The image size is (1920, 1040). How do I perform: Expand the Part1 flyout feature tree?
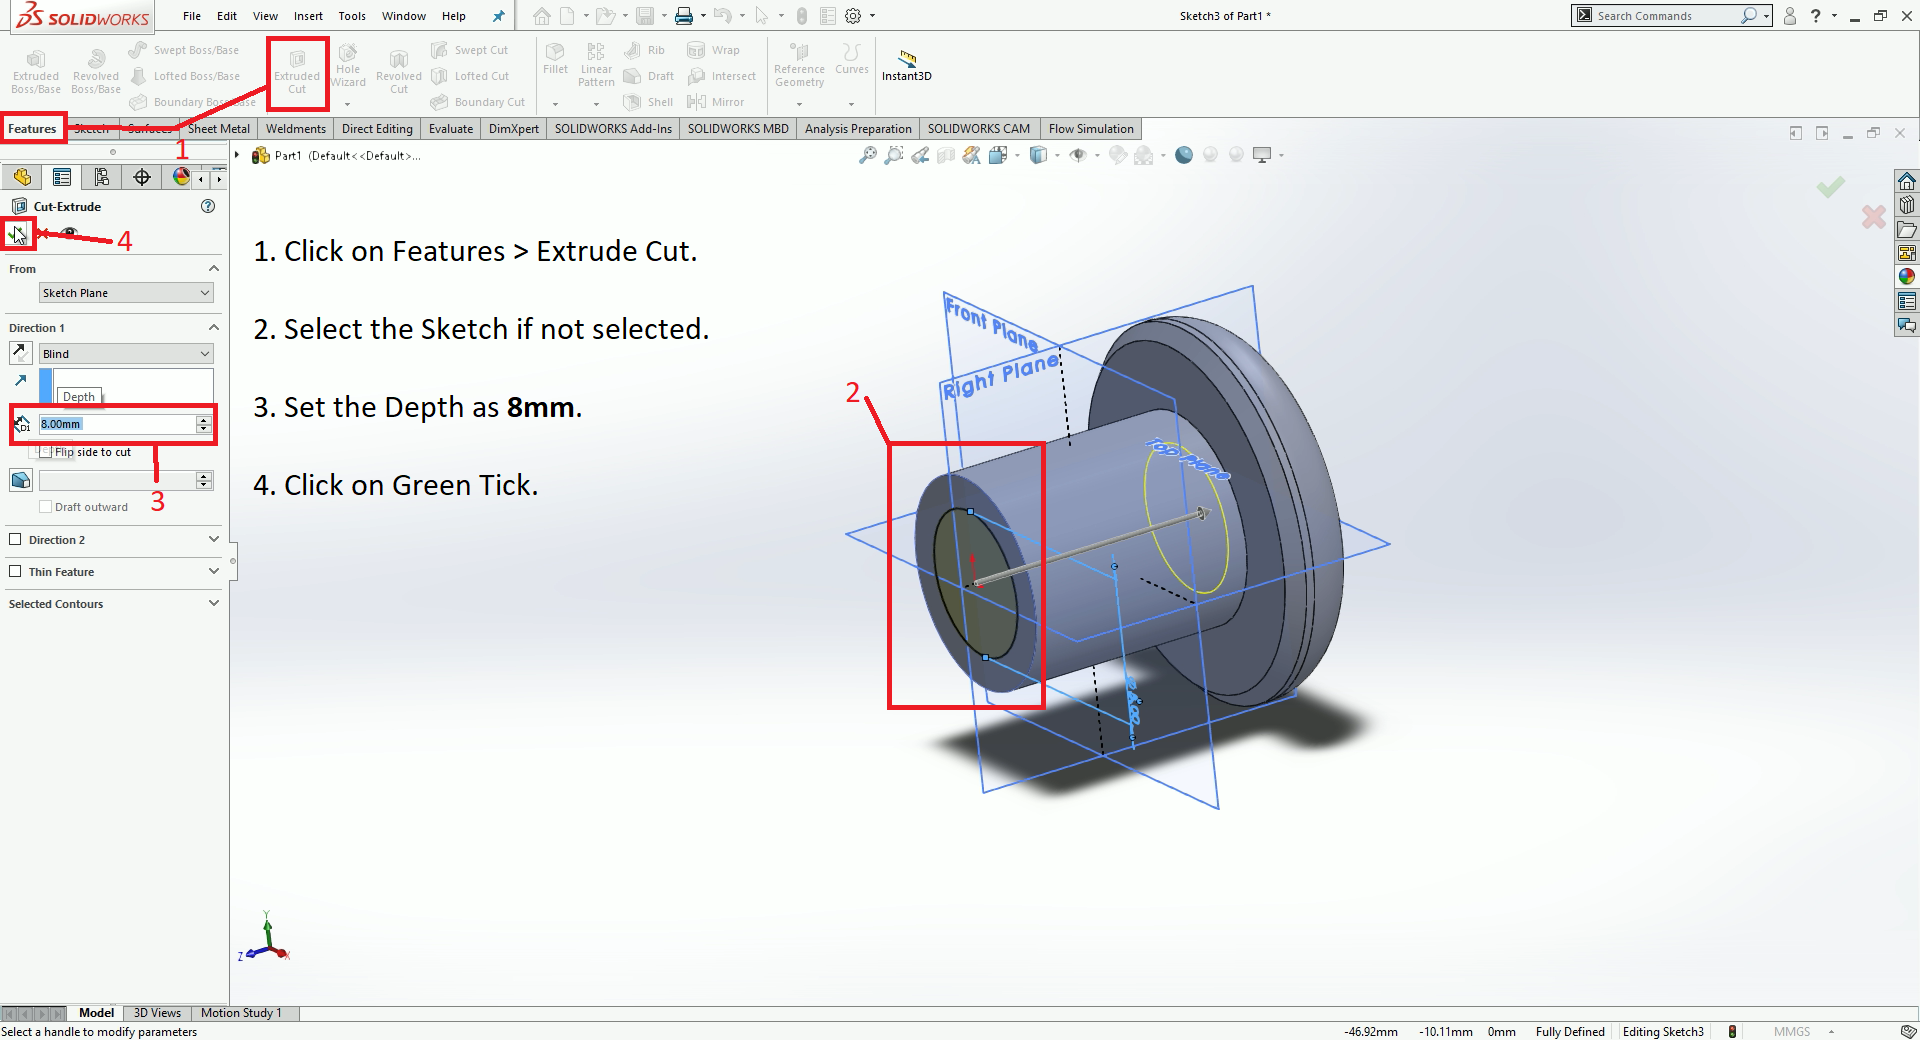click(x=237, y=155)
